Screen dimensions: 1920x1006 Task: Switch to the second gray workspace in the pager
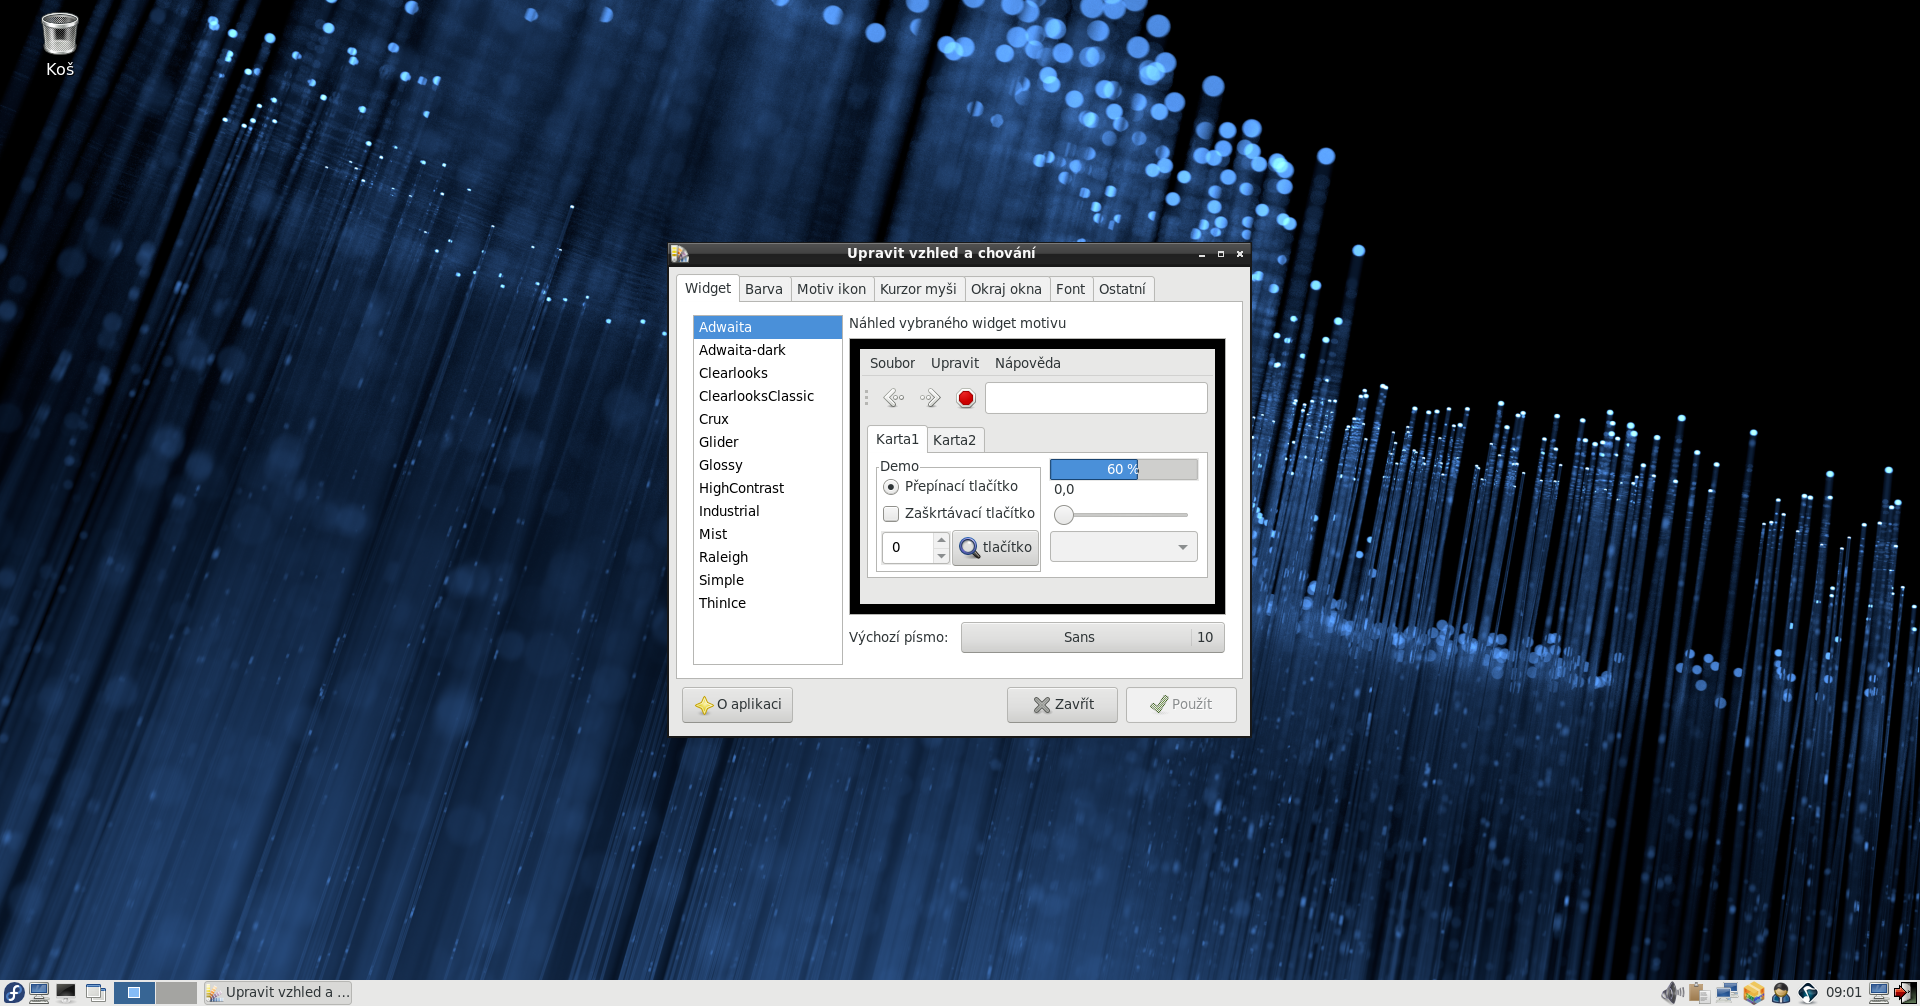(x=176, y=992)
